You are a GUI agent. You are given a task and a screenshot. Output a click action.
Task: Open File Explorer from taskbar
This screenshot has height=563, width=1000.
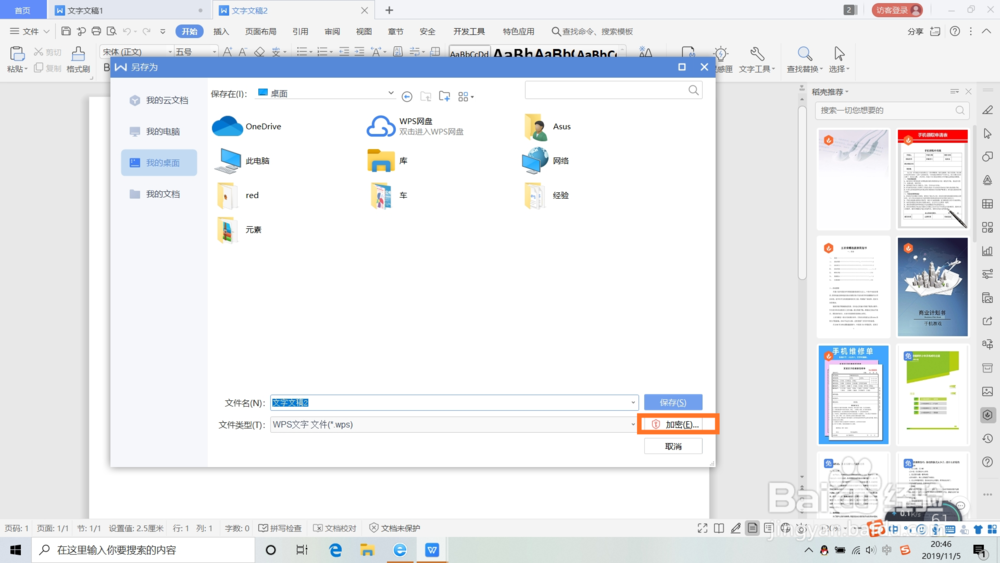pyautogui.click(x=367, y=550)
